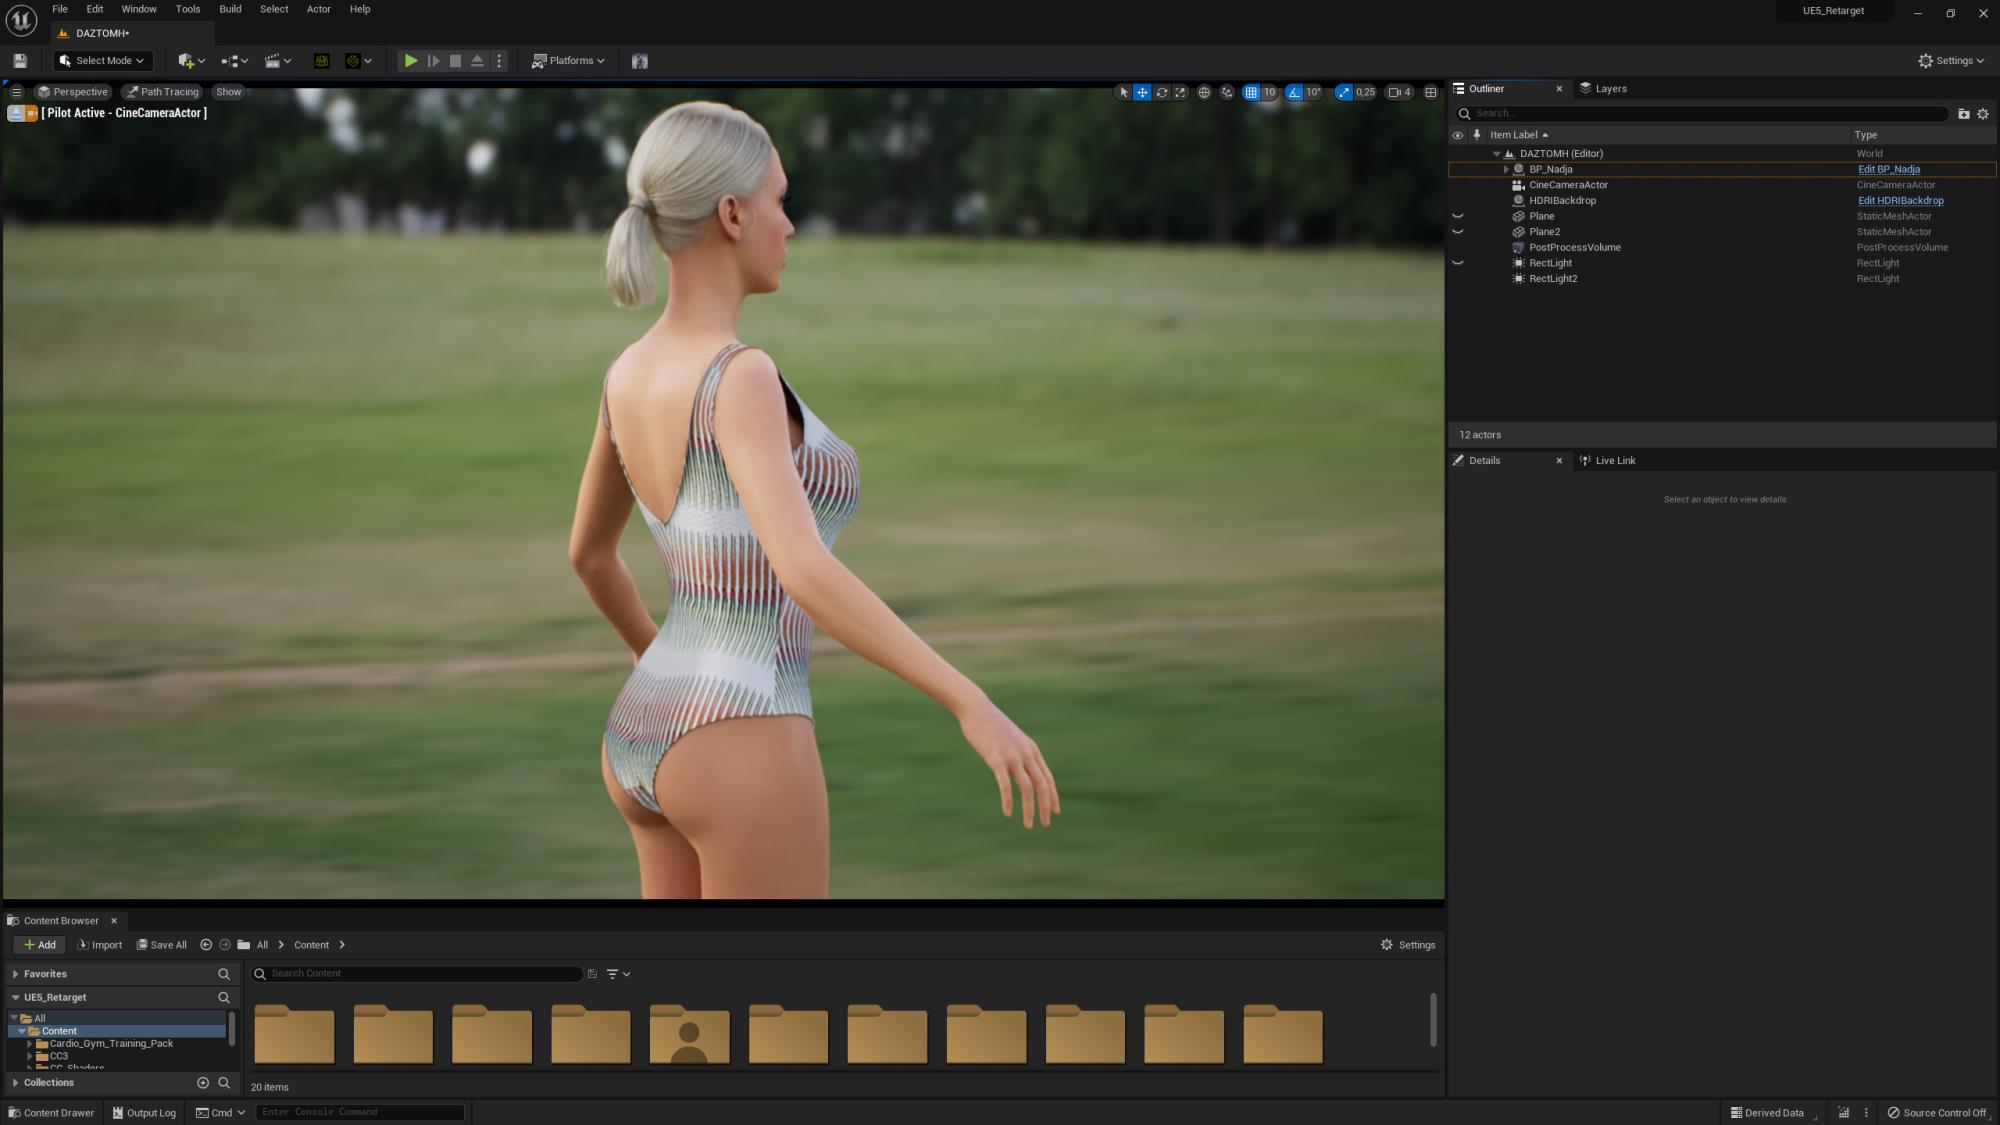Open the Platforms dropdown
Screen dimensions: 2000x1125
(x=568, y=61)
